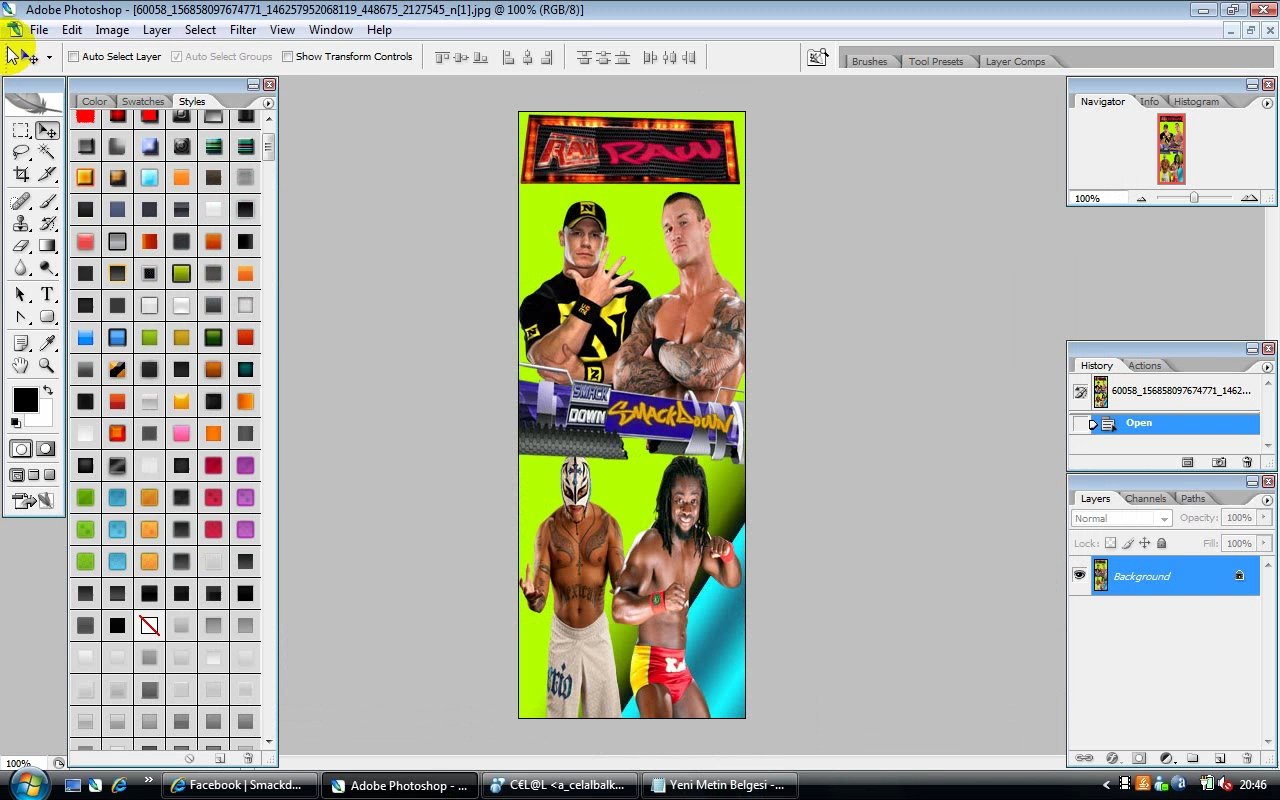Choose the Lasso tool
Image resolution: width=1280 pixels, height=800 pixels.
[21, 152]
